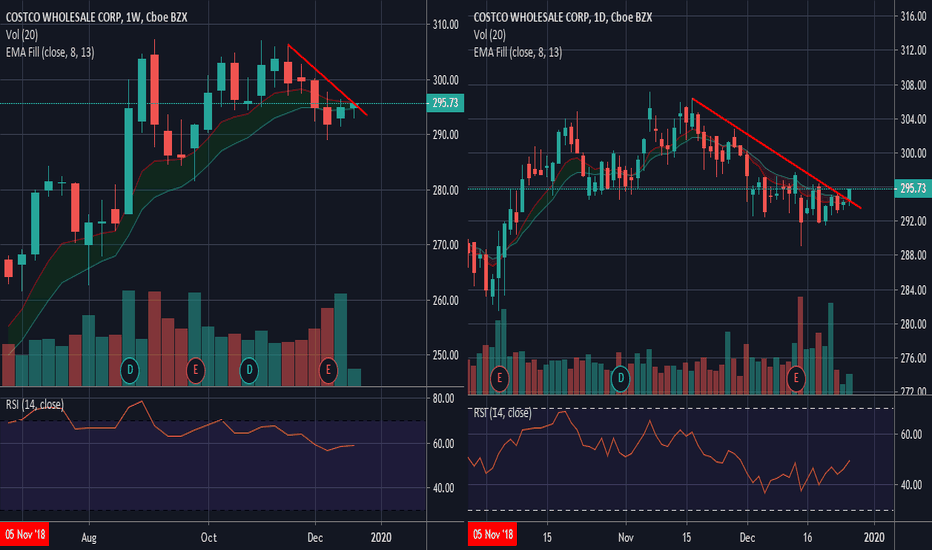Click 250.00 on weekly price scale

445,356
